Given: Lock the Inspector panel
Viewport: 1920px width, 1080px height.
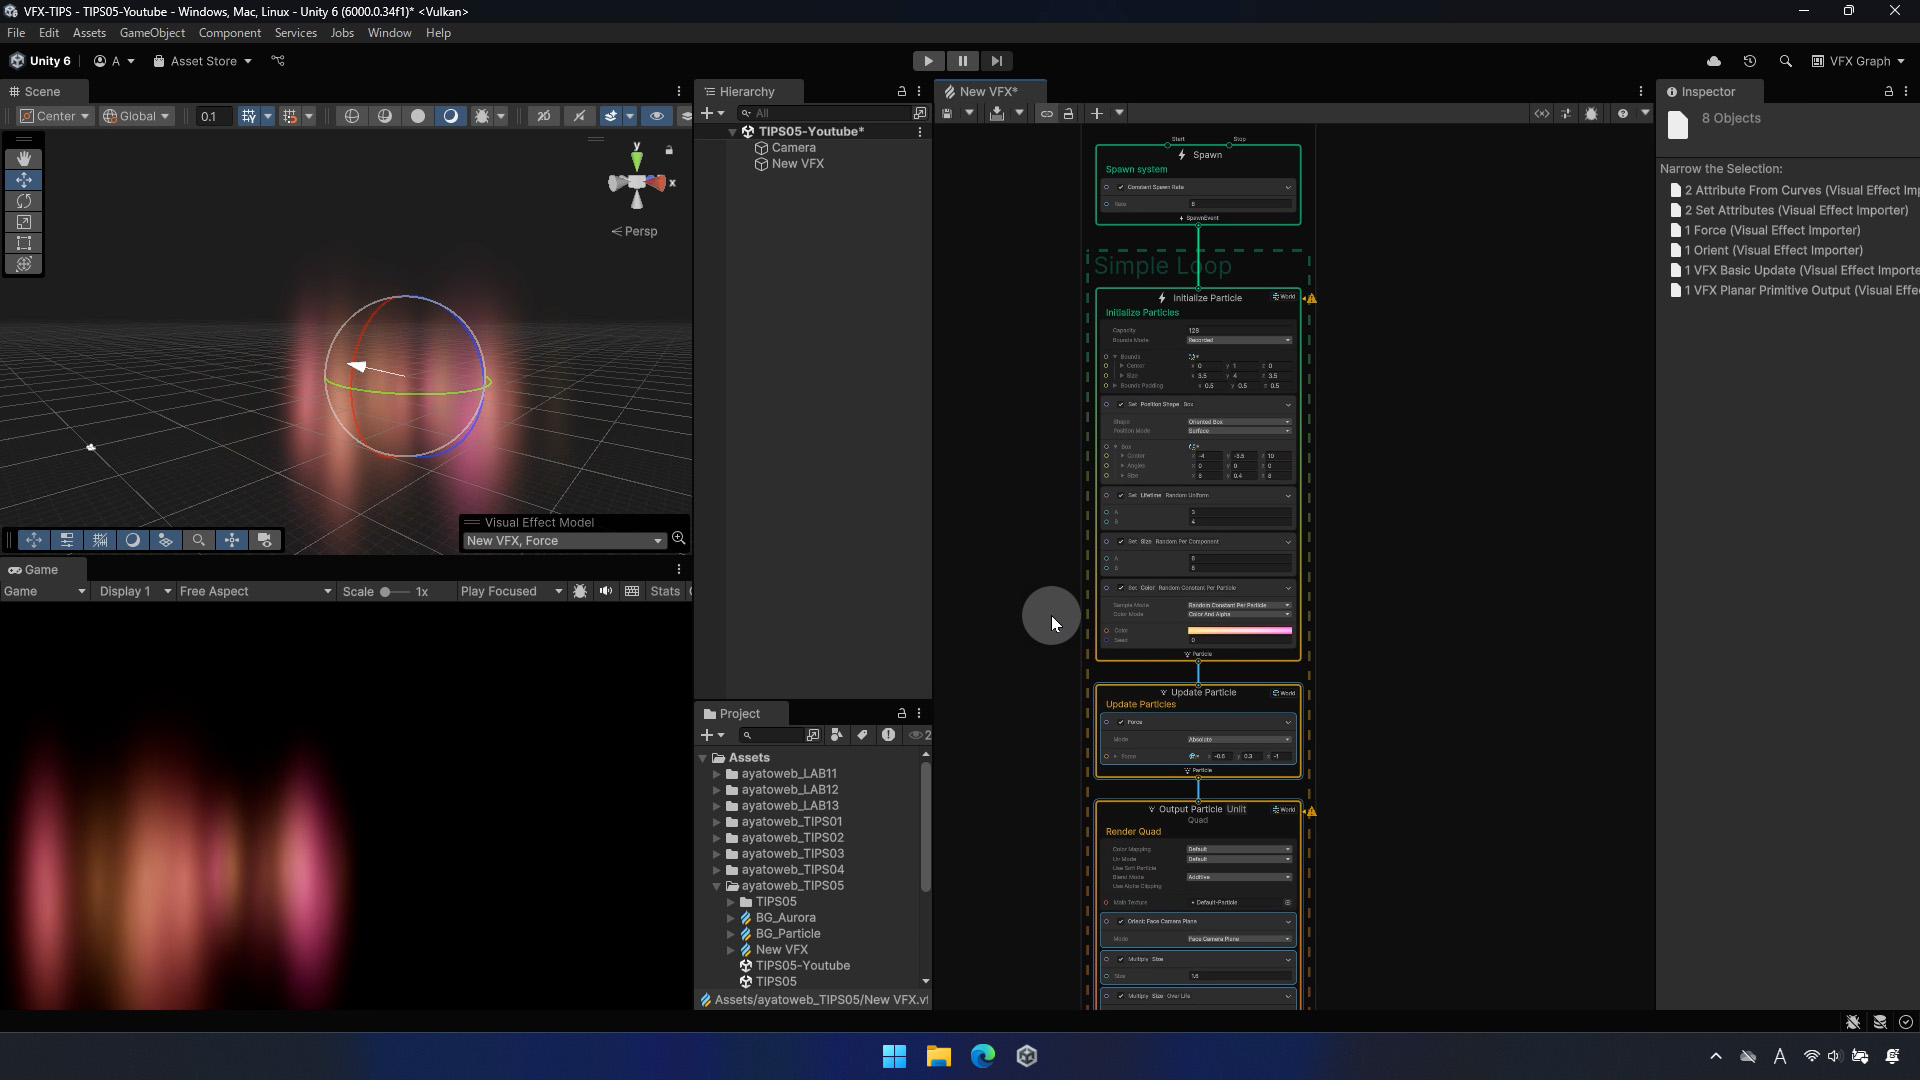Looking at the screenshot, I should [x=1888, y=91].
